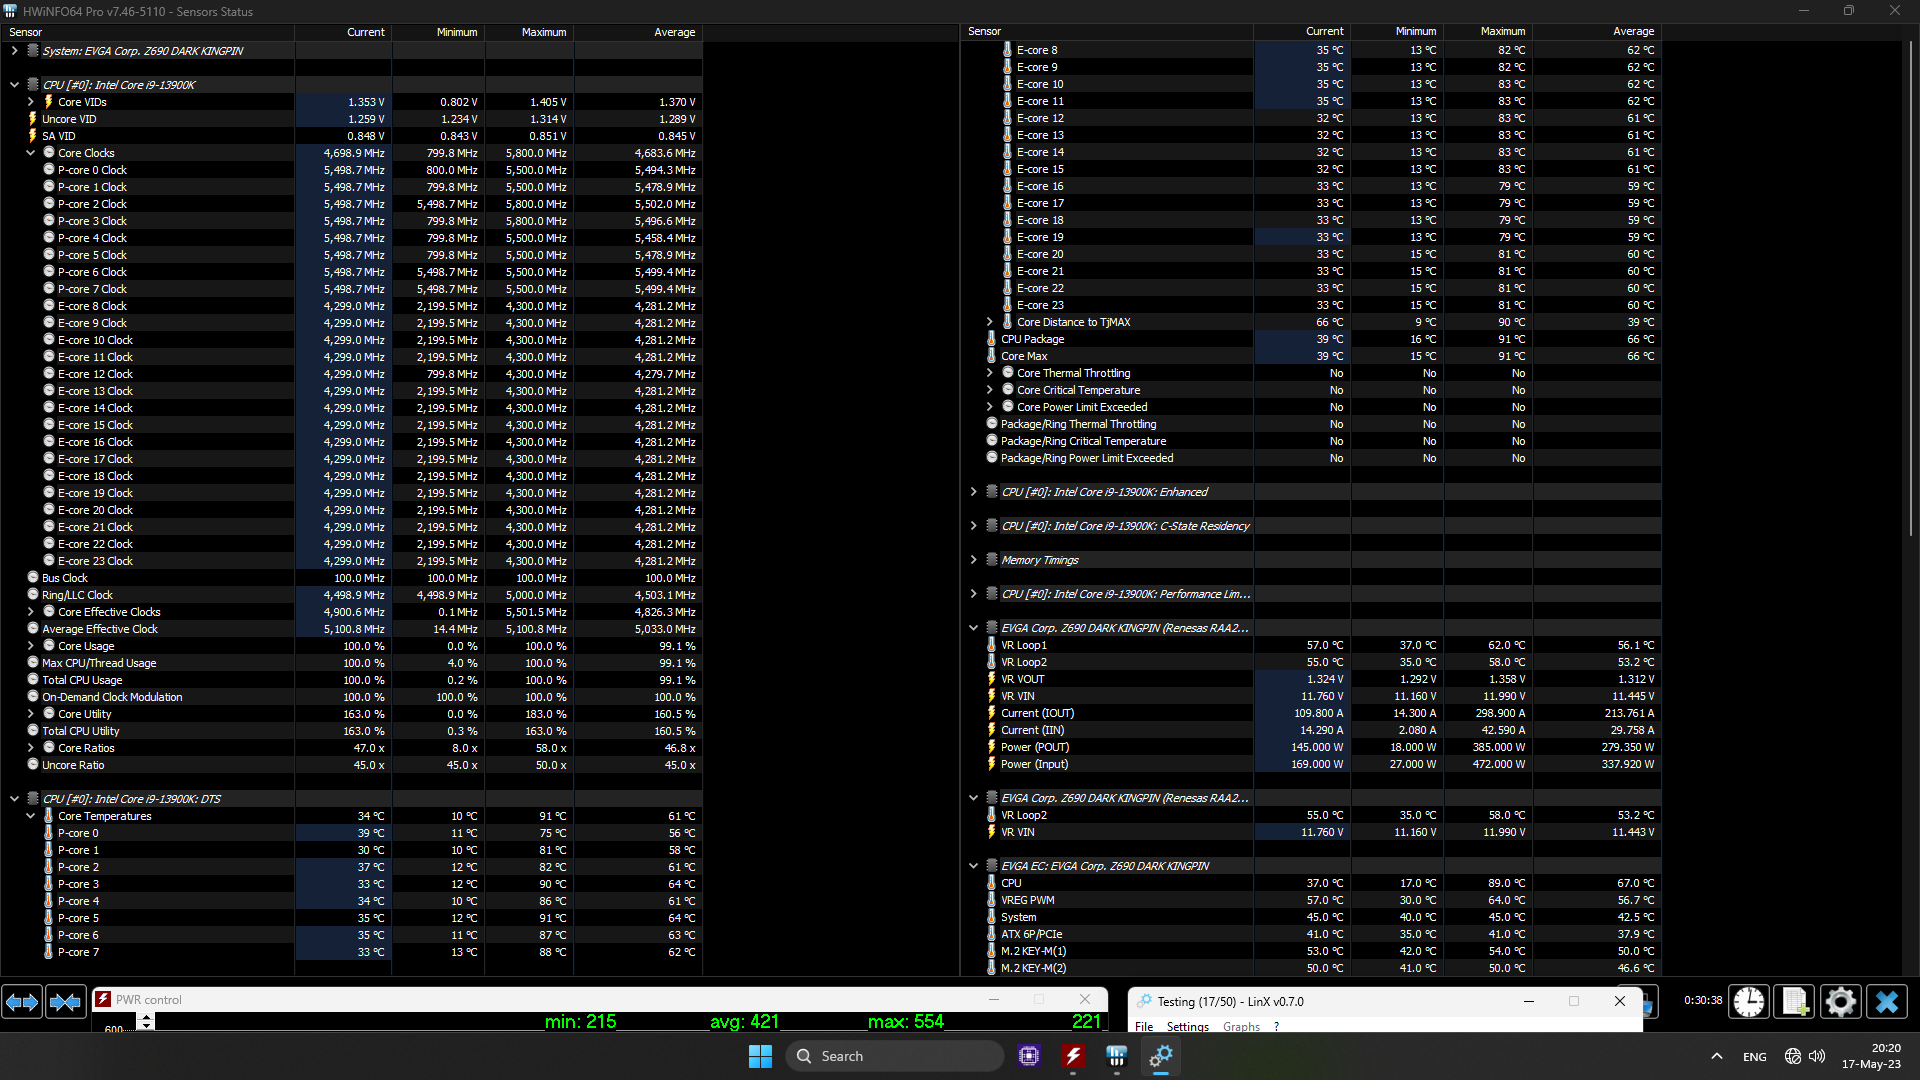Image resolution: width=1920 pixels, height=1080 pixels.
Task: Open HWiNFO sensor settings gear icon
Action: pyautogui.click(x=1840, y=1001)
